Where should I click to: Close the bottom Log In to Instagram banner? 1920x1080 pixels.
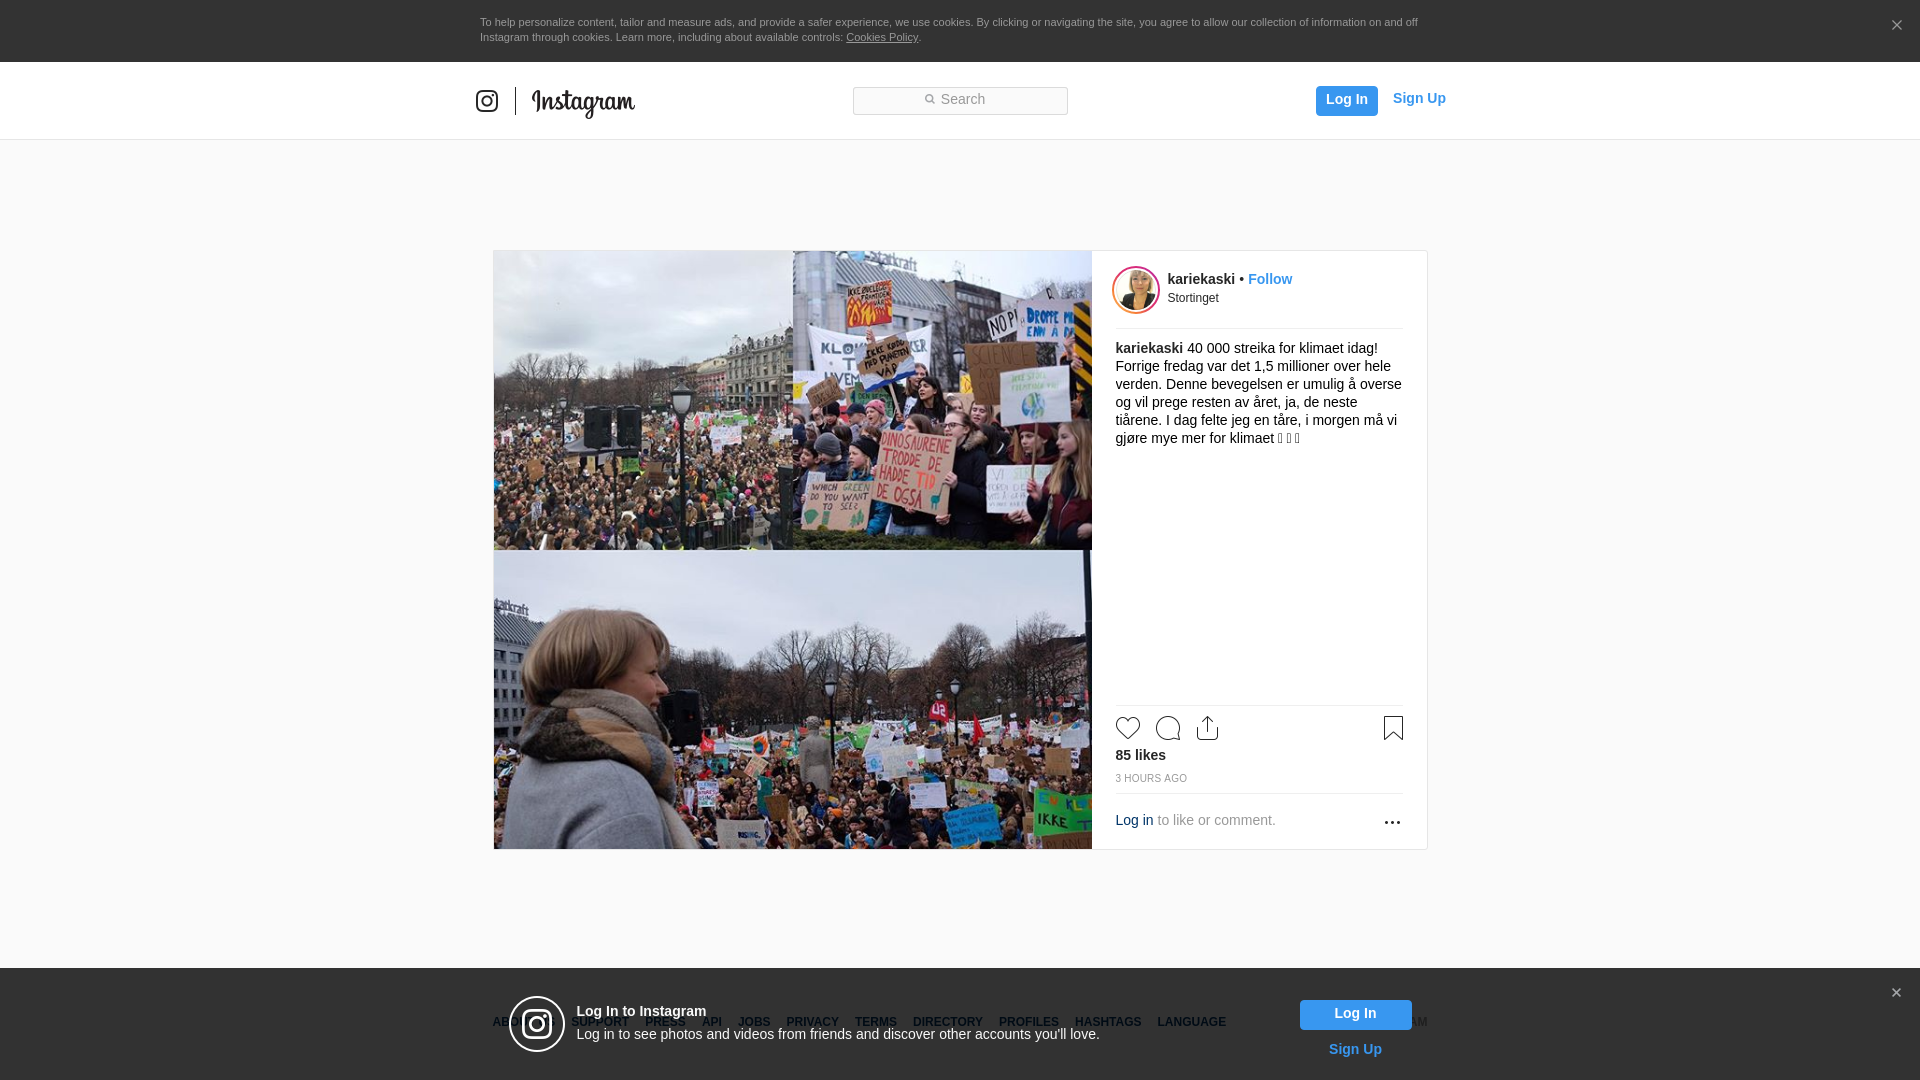pyautogui.click(x=1896, y=993)
